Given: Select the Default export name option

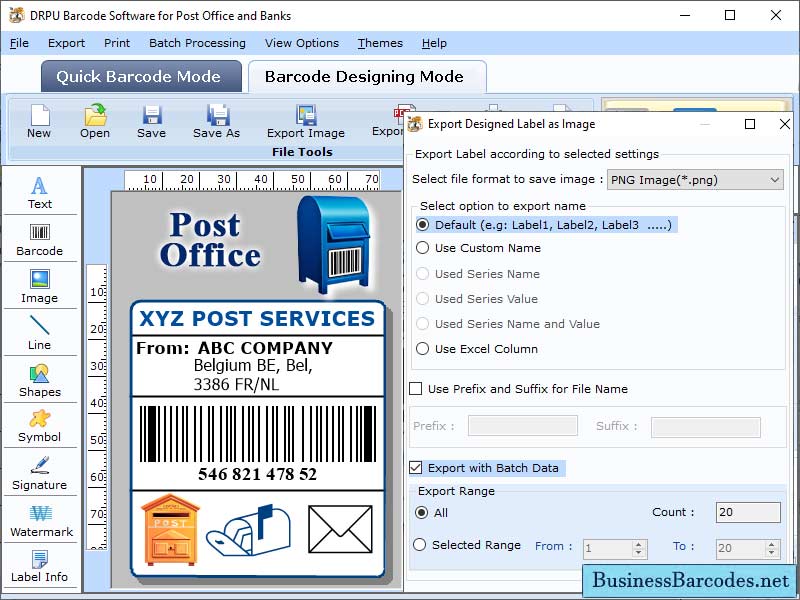Looking at the screenshot, I should tap(423, 224).
